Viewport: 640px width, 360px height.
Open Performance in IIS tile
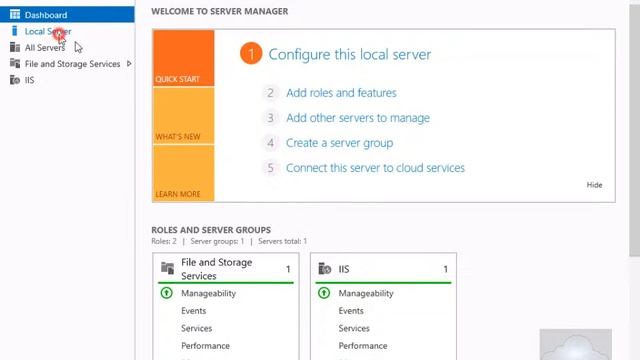[362, 346]
